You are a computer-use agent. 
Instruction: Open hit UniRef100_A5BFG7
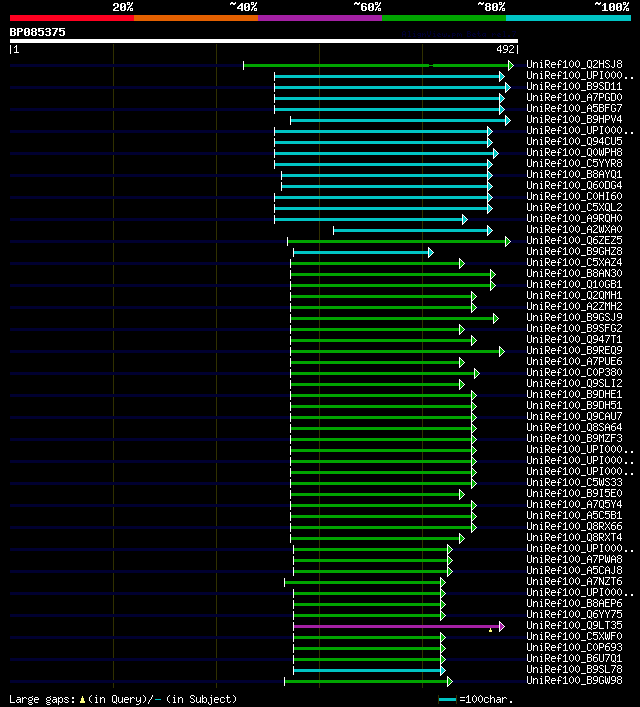pos(574,109)
